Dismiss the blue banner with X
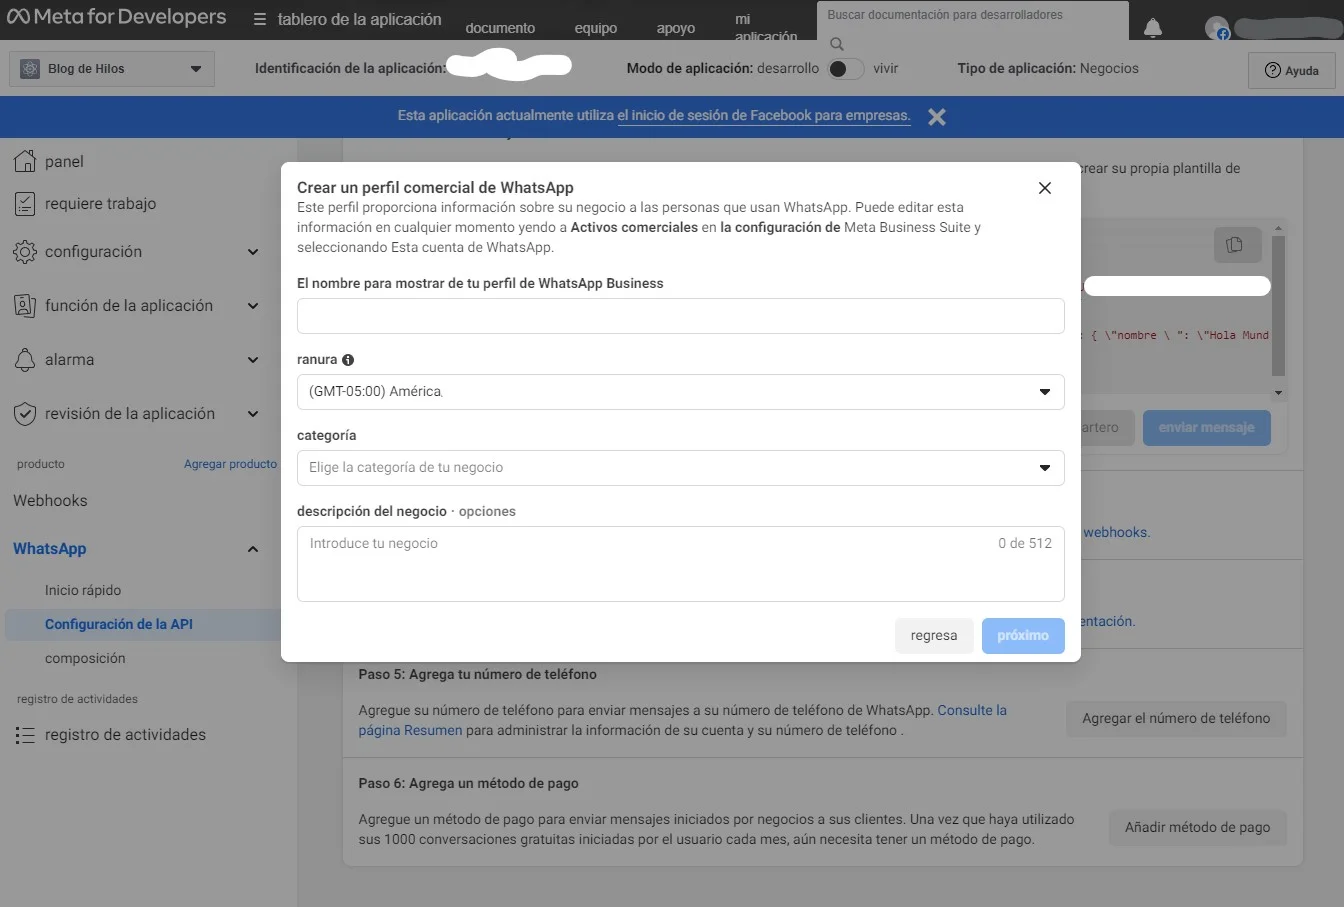The image size is (1344, 907). (x=937, y=117)
